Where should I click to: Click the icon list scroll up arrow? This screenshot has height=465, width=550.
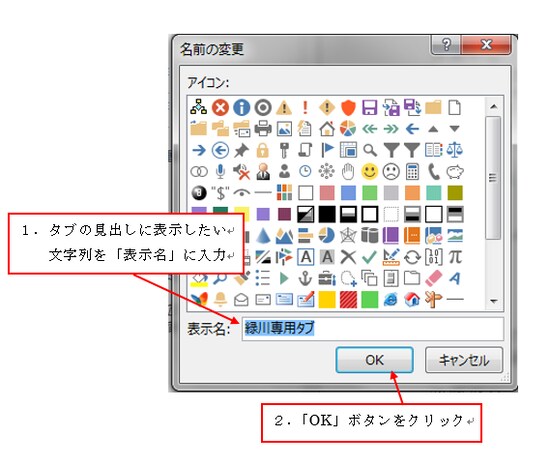(x=494, y=106)
